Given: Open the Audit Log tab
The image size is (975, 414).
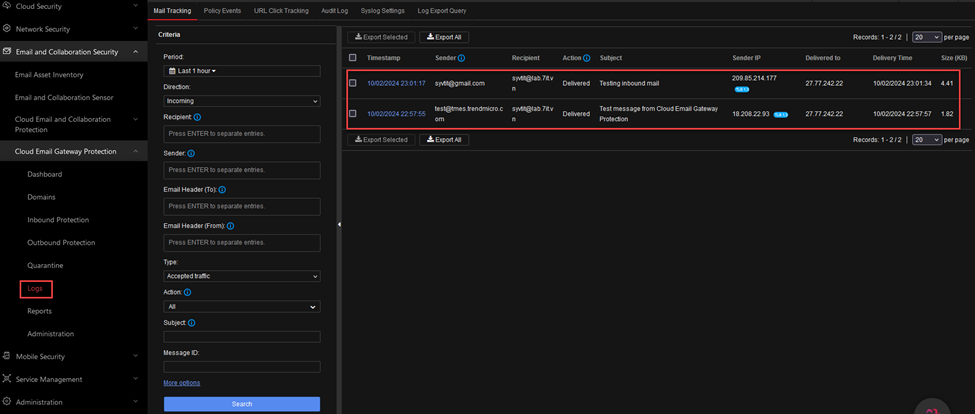Looking at the screenshot, I should click(335, 11).
